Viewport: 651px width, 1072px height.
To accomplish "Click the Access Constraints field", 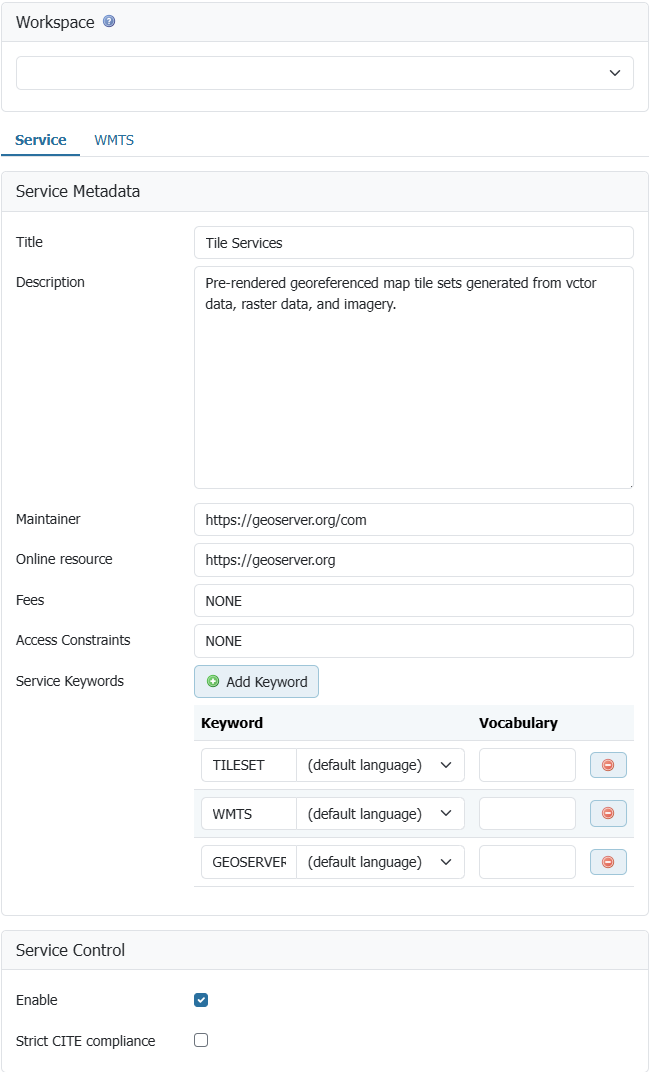I will click(x=413, y=641).
